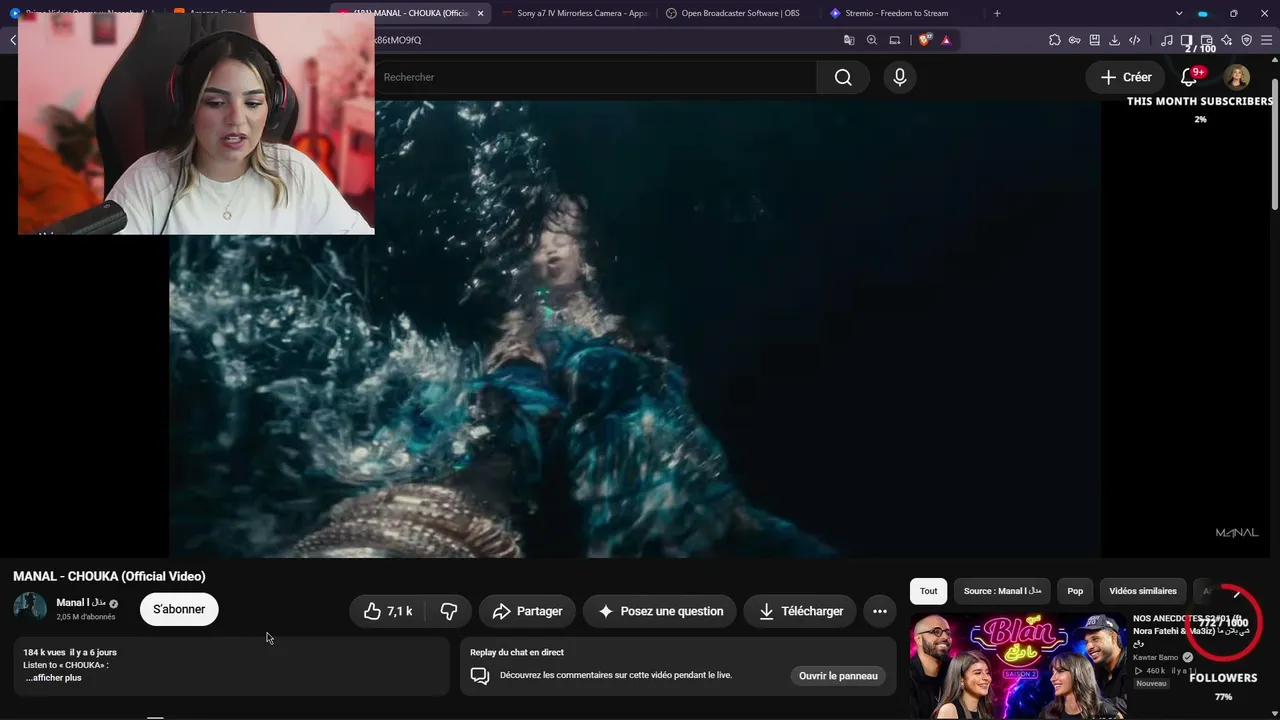
Task: Open the Leo AI sparkle icon in toolbar
Action: pyautogui.click(x=1227, y=40)
